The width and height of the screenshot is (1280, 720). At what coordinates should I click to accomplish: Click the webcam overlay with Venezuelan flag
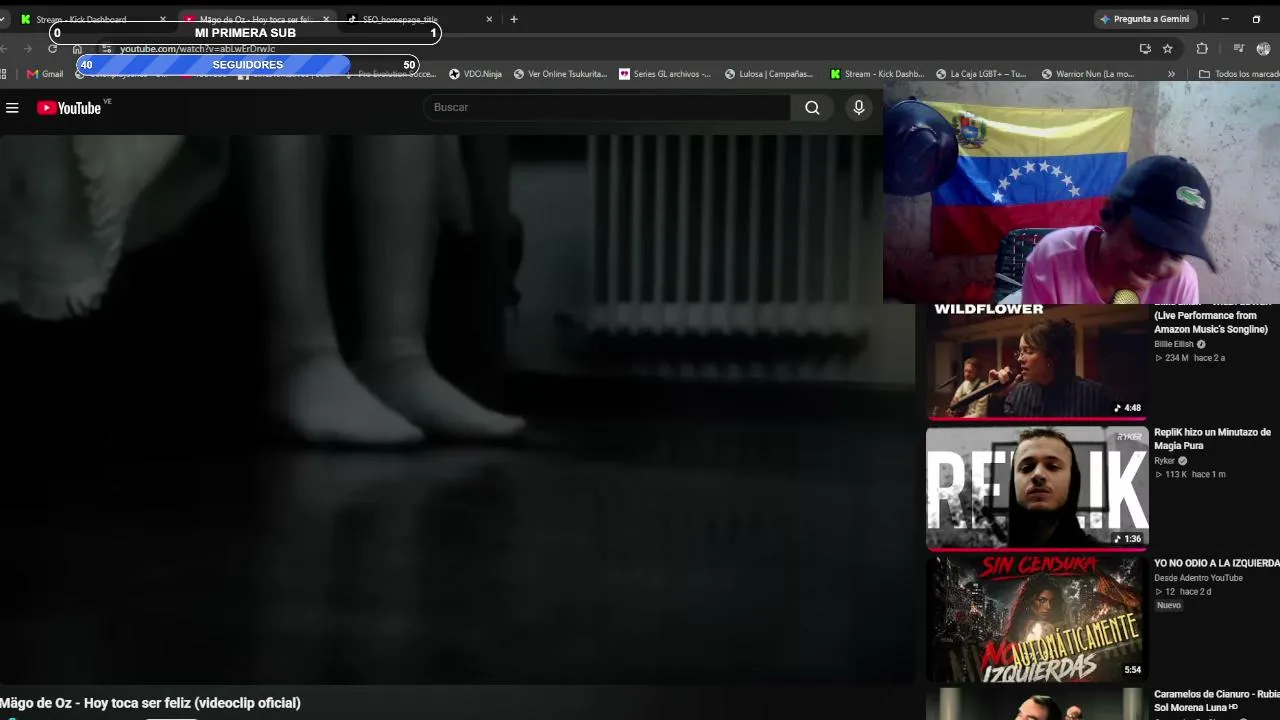tap(1081, 192)
